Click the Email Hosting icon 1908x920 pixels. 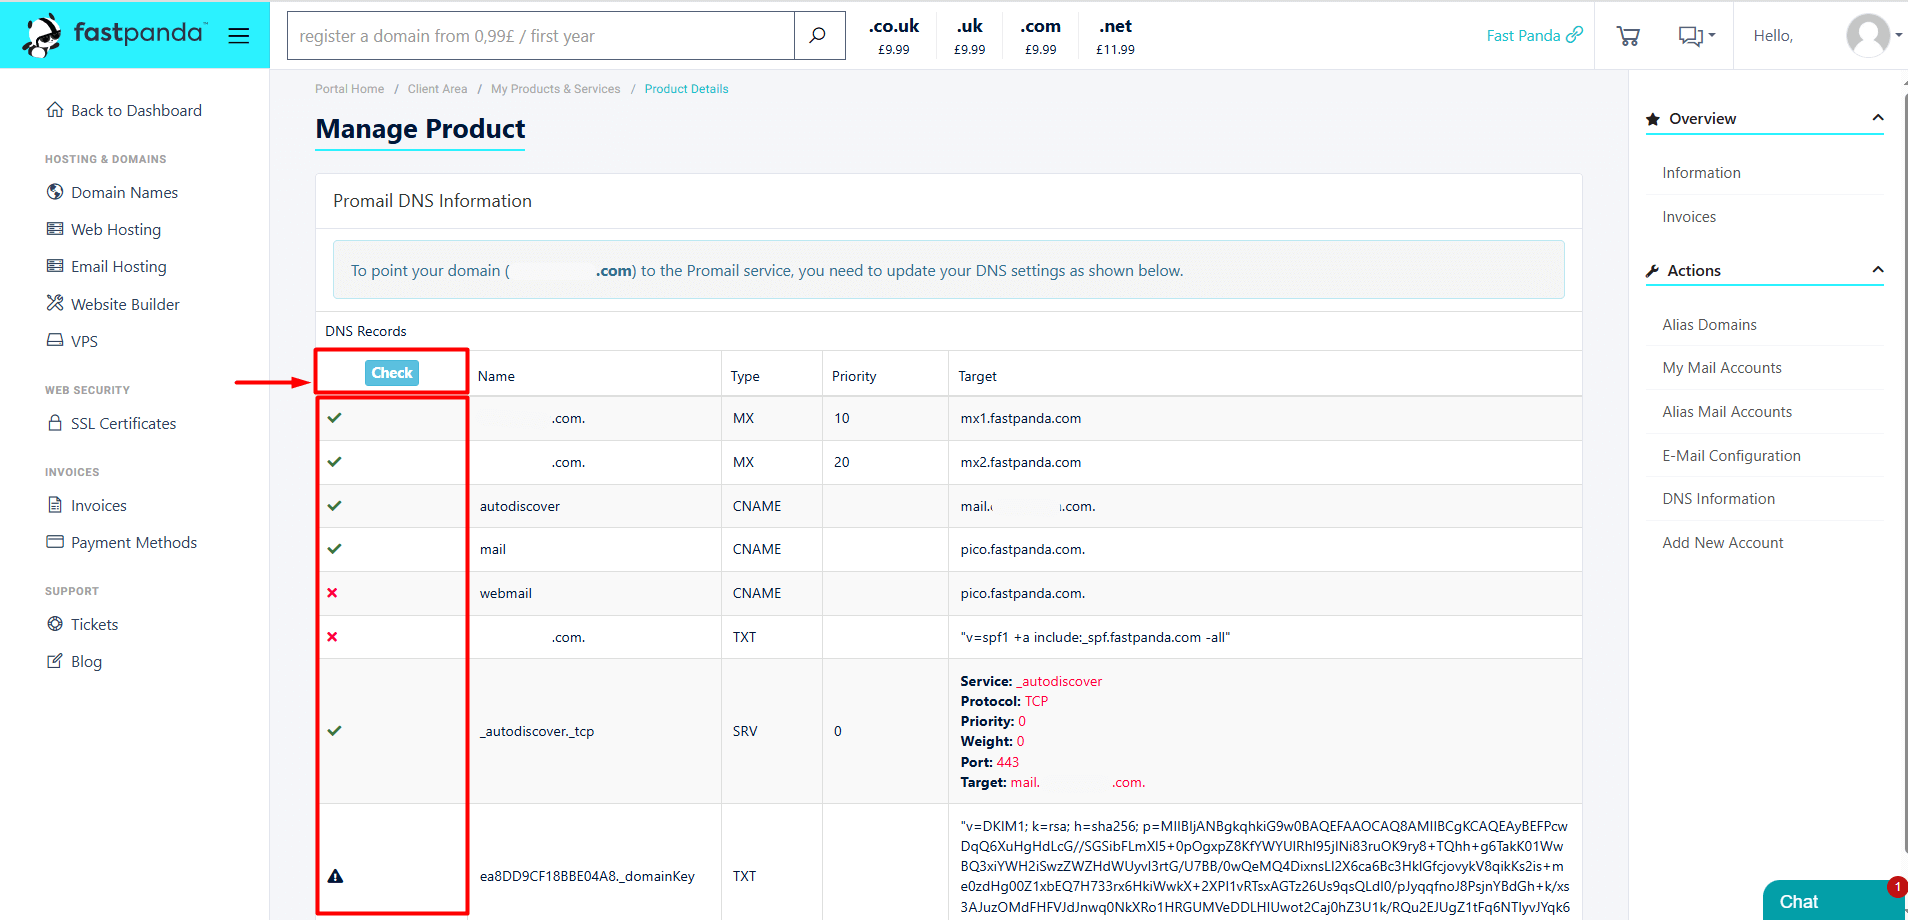click(55, 266)
